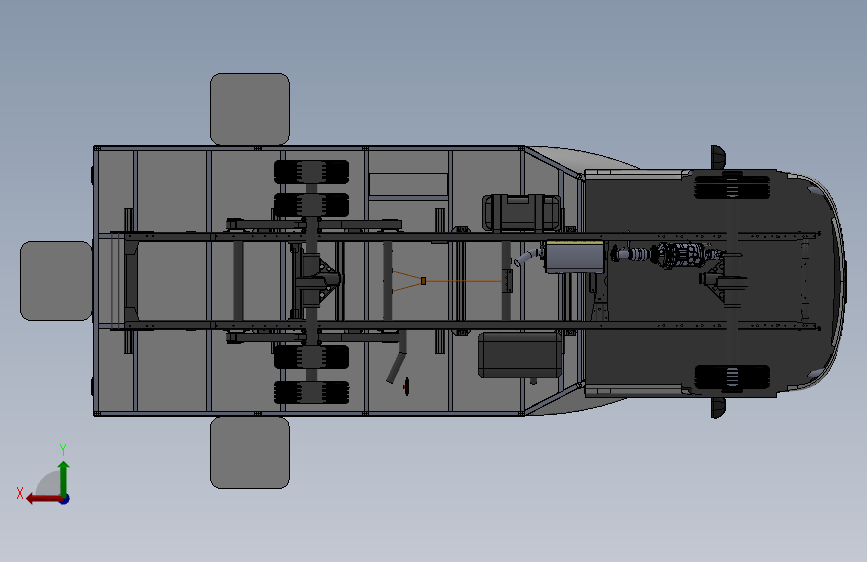Select the large dark tank below the frame rails
867x562 pixels.
click(x=520, y=355)
